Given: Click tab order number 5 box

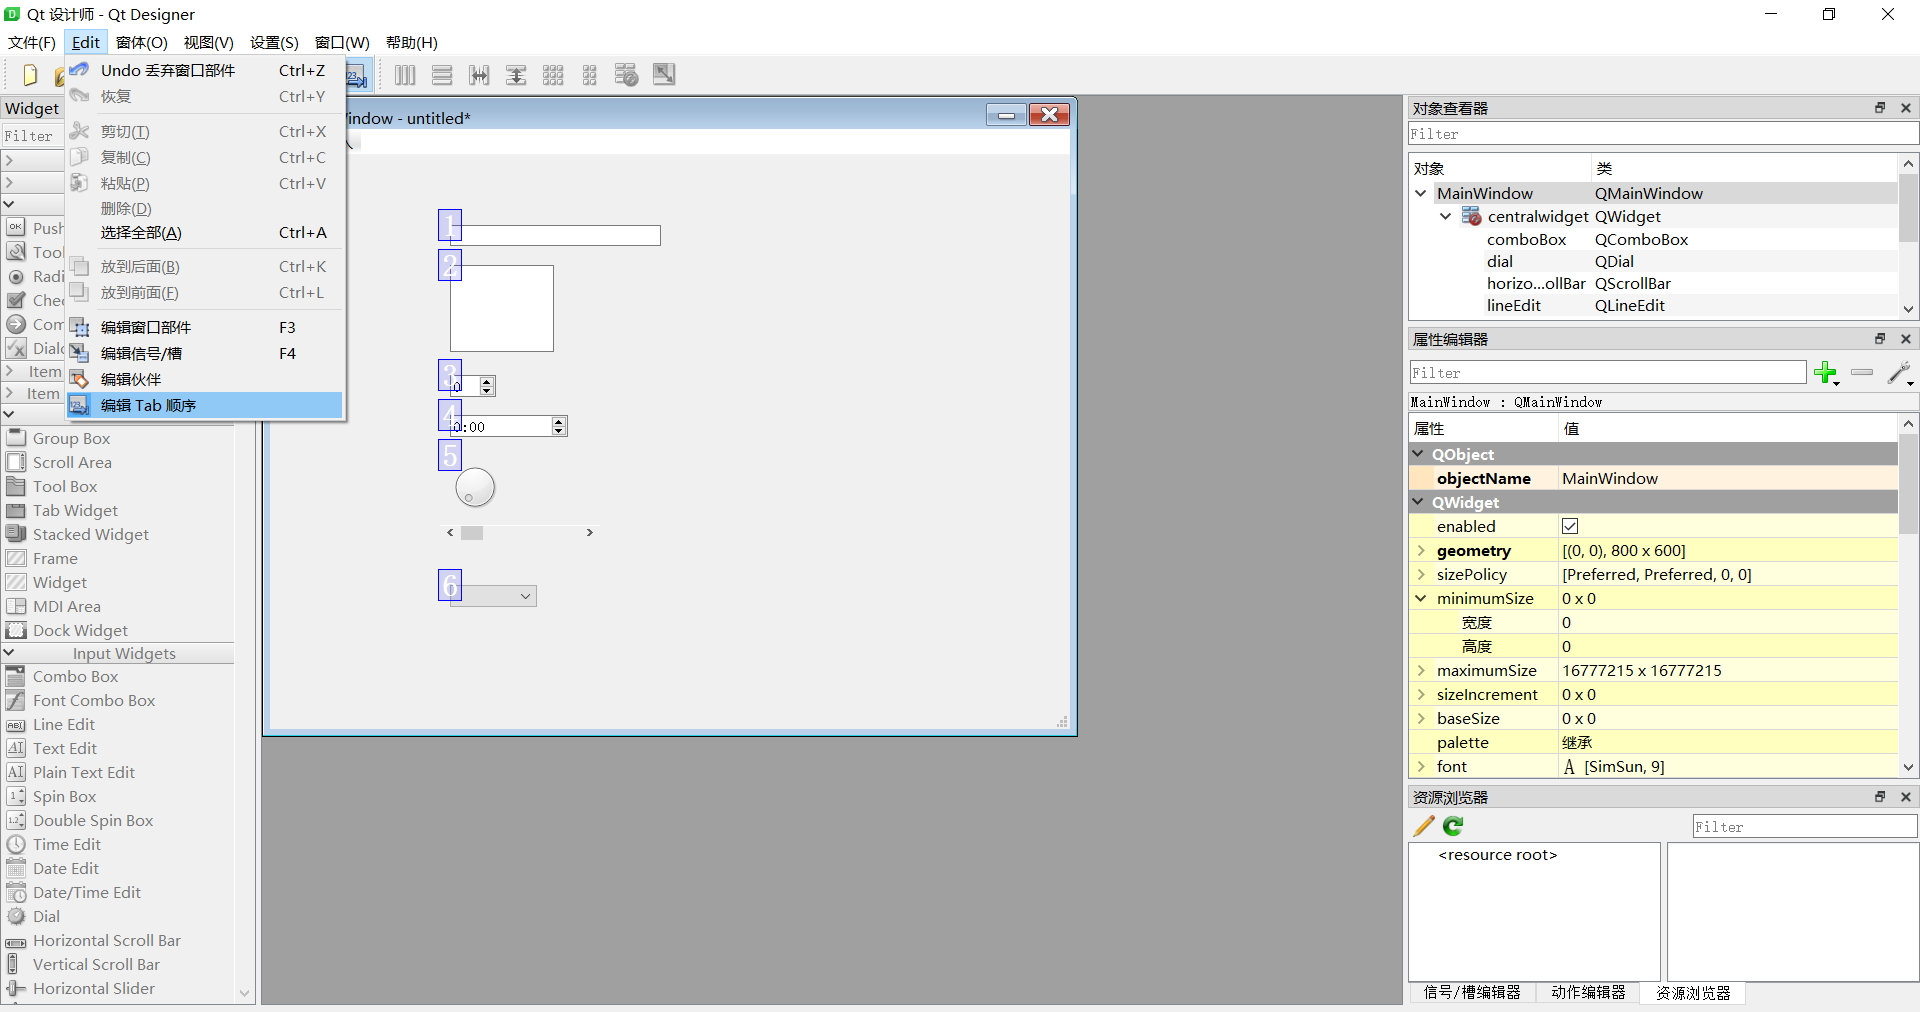Looking at the screenshot, I should pyautogui.click(x=450, y=455).
